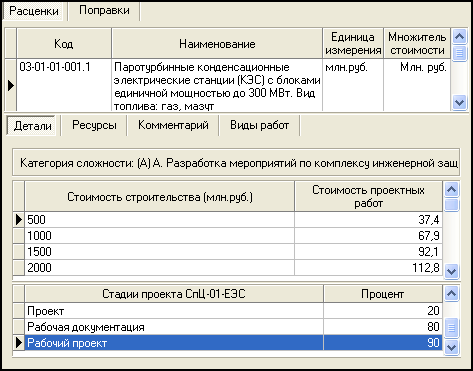Open the Виды работ tab
Screen dimensions: 473x371
pos(259,125)
